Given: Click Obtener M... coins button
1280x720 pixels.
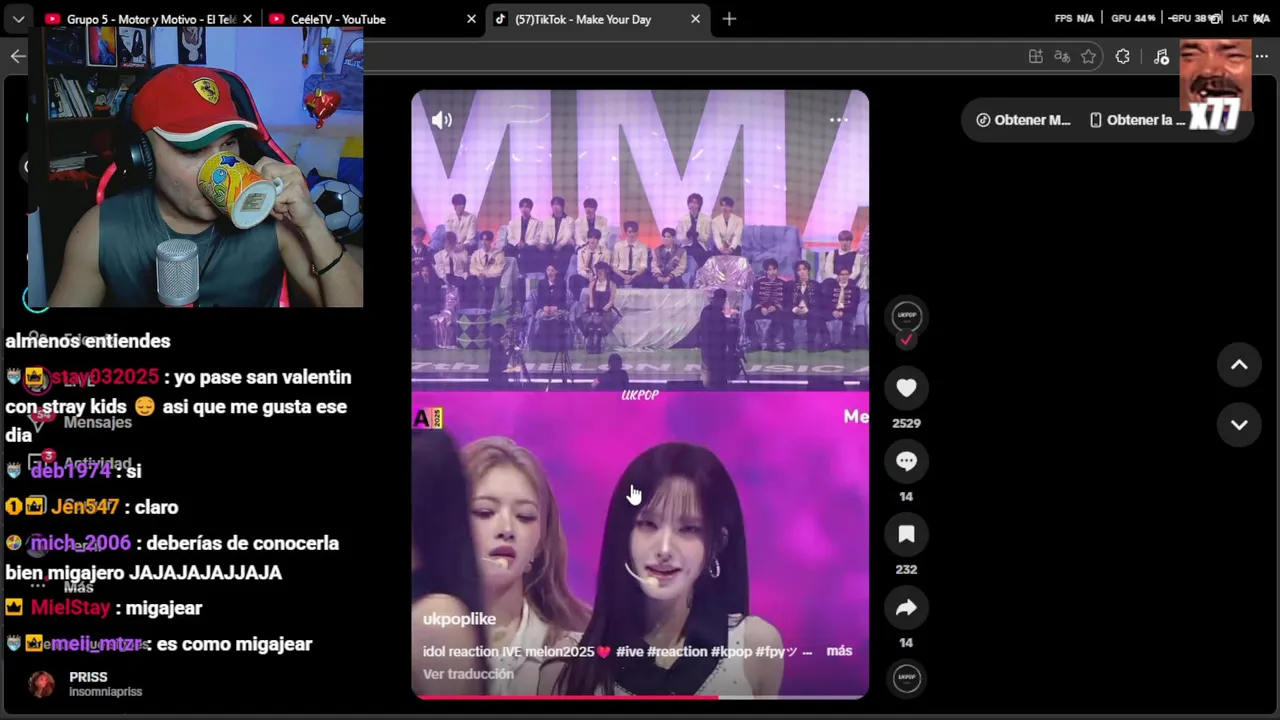Looking at the screenshot, I should click(1023, 120).
